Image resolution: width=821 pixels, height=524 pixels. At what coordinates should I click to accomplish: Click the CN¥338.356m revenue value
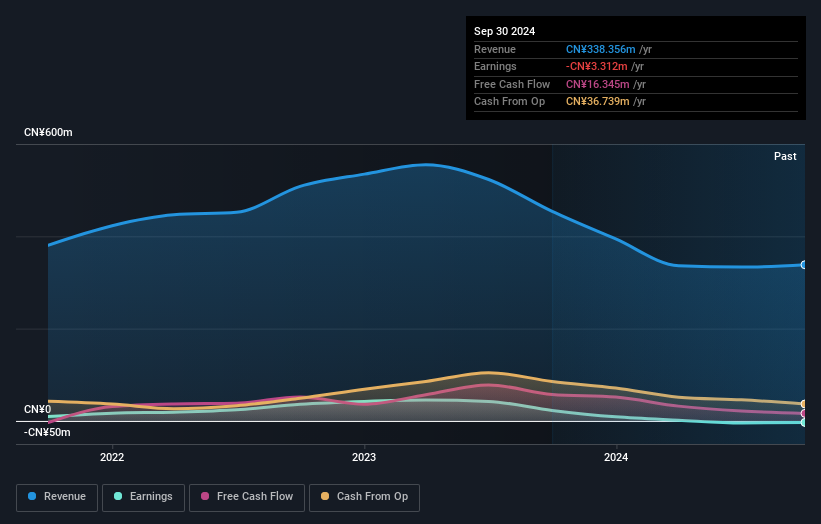point(601,49)
